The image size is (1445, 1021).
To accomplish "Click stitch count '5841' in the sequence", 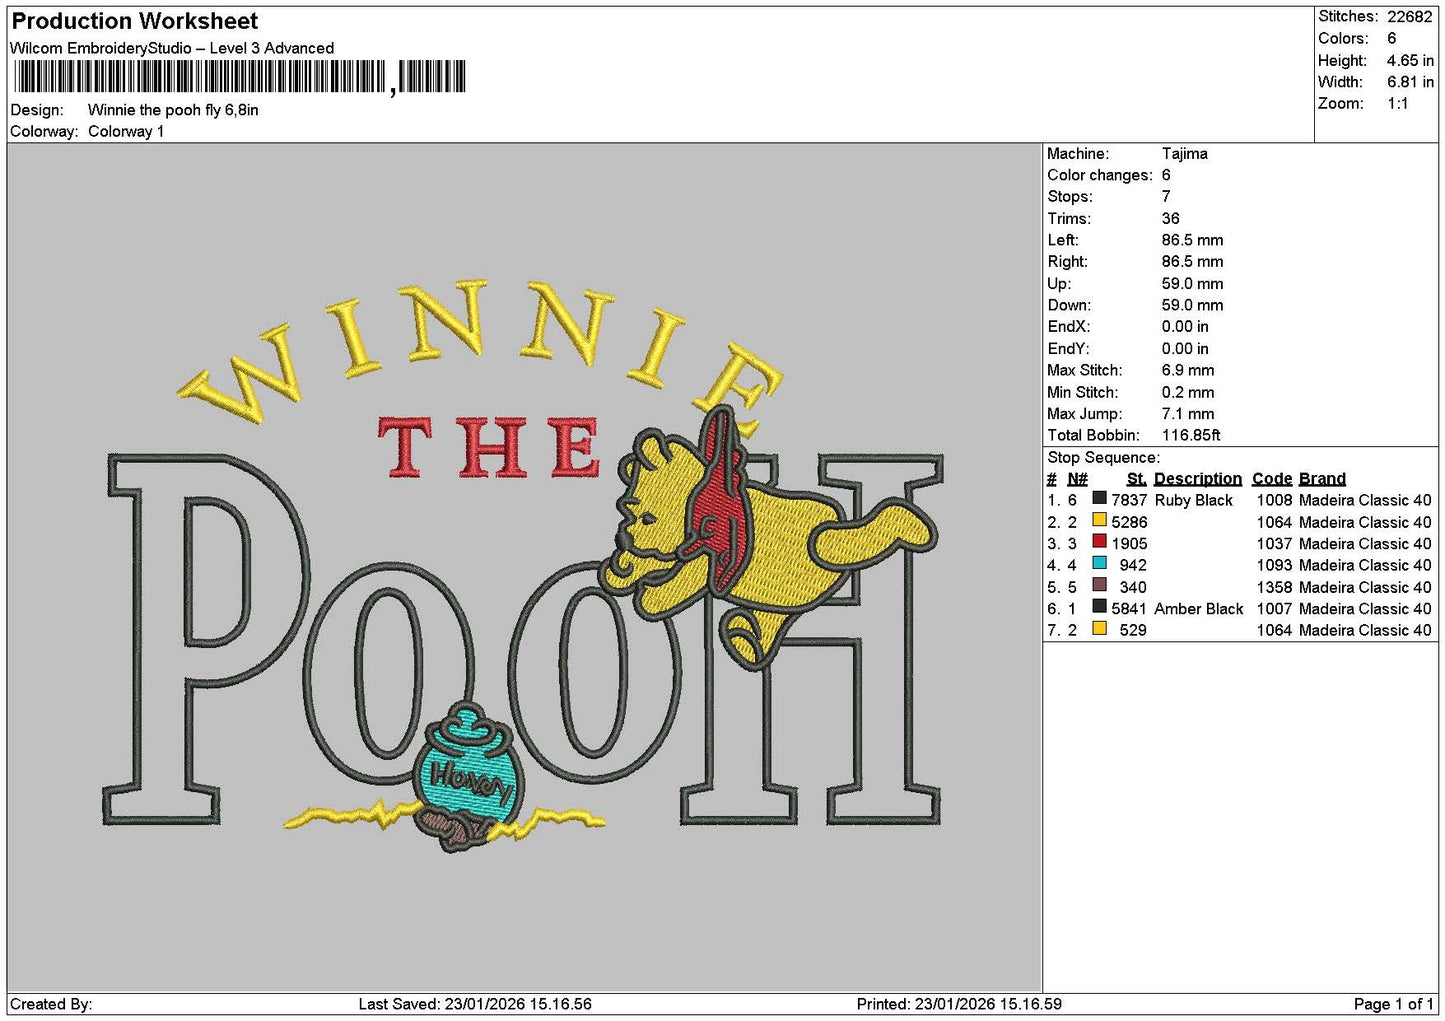I will coord(1129,608).
